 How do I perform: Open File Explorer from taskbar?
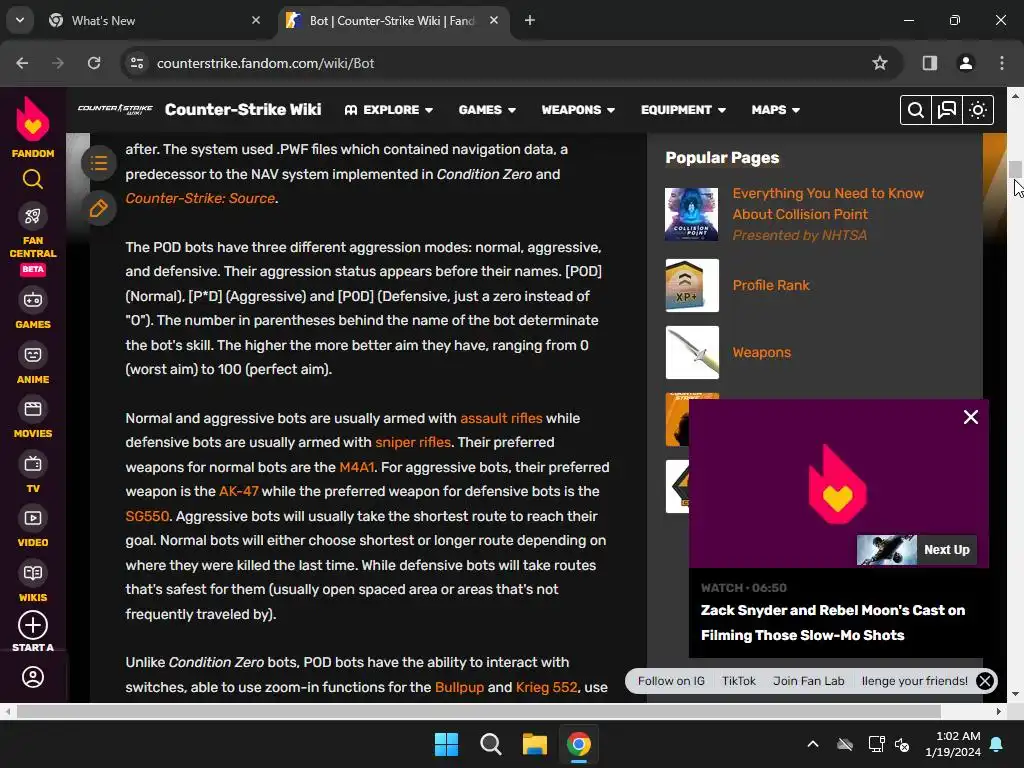tap(534, 744)
